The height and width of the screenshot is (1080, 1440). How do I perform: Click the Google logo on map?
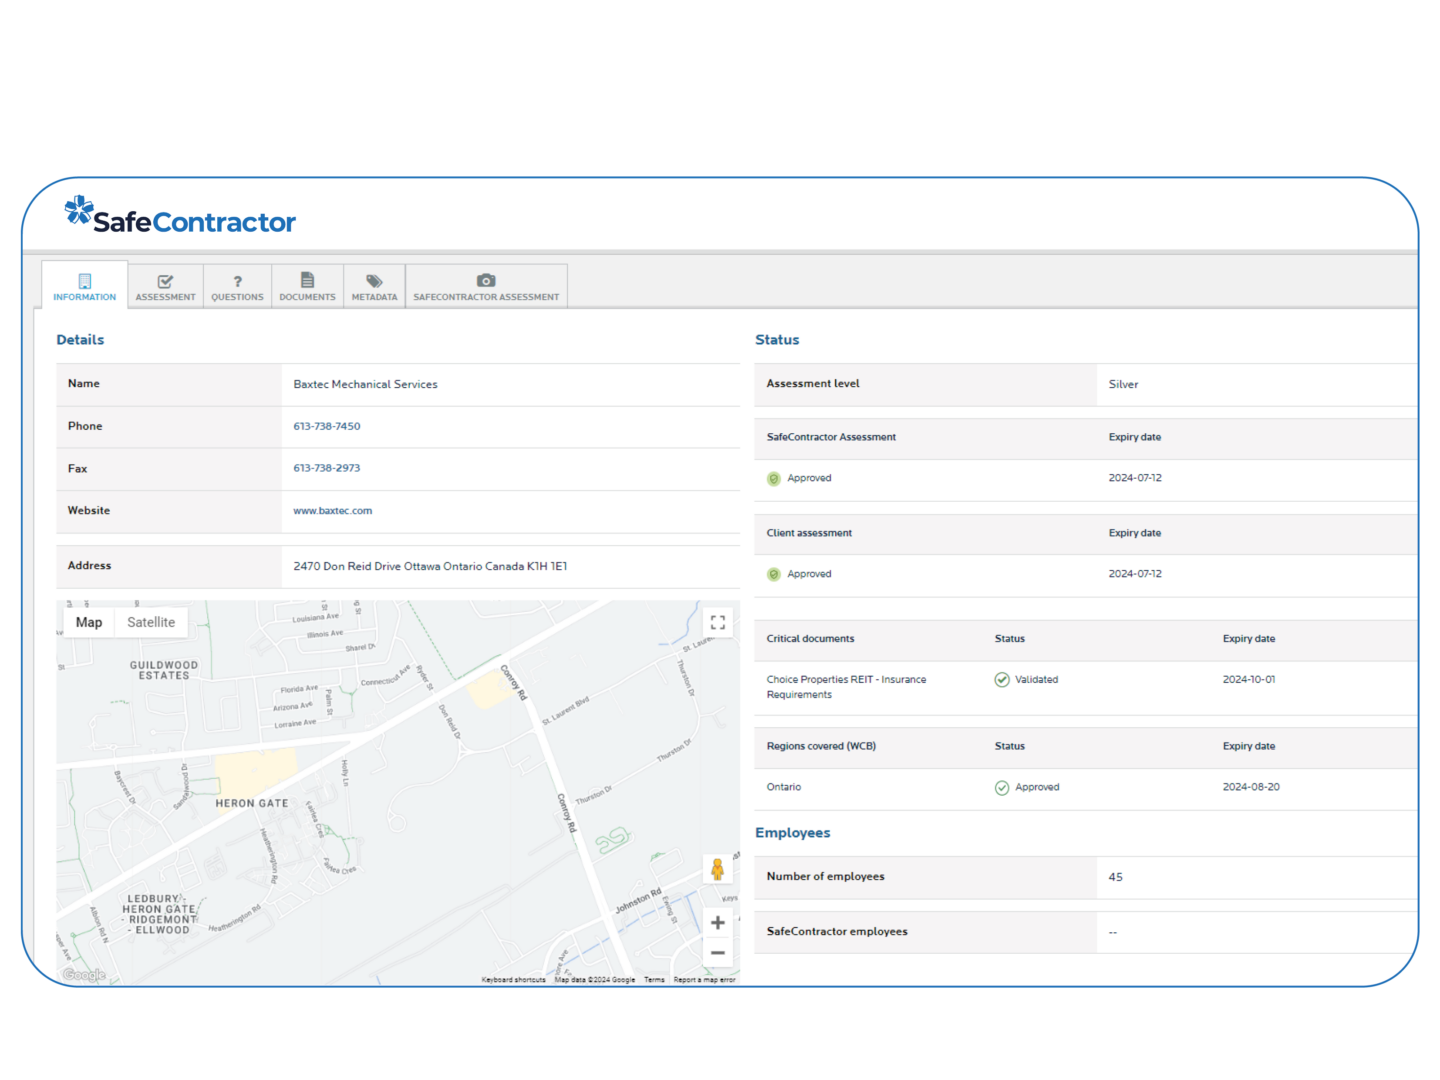point(84,975)
